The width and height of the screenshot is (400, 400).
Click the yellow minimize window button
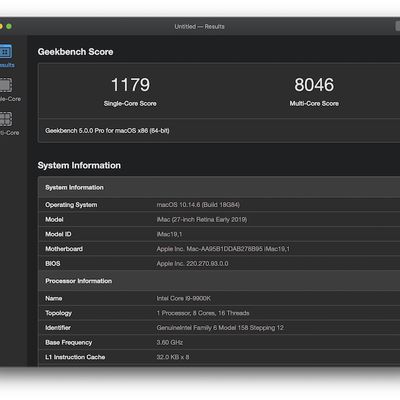pos(1,26)
